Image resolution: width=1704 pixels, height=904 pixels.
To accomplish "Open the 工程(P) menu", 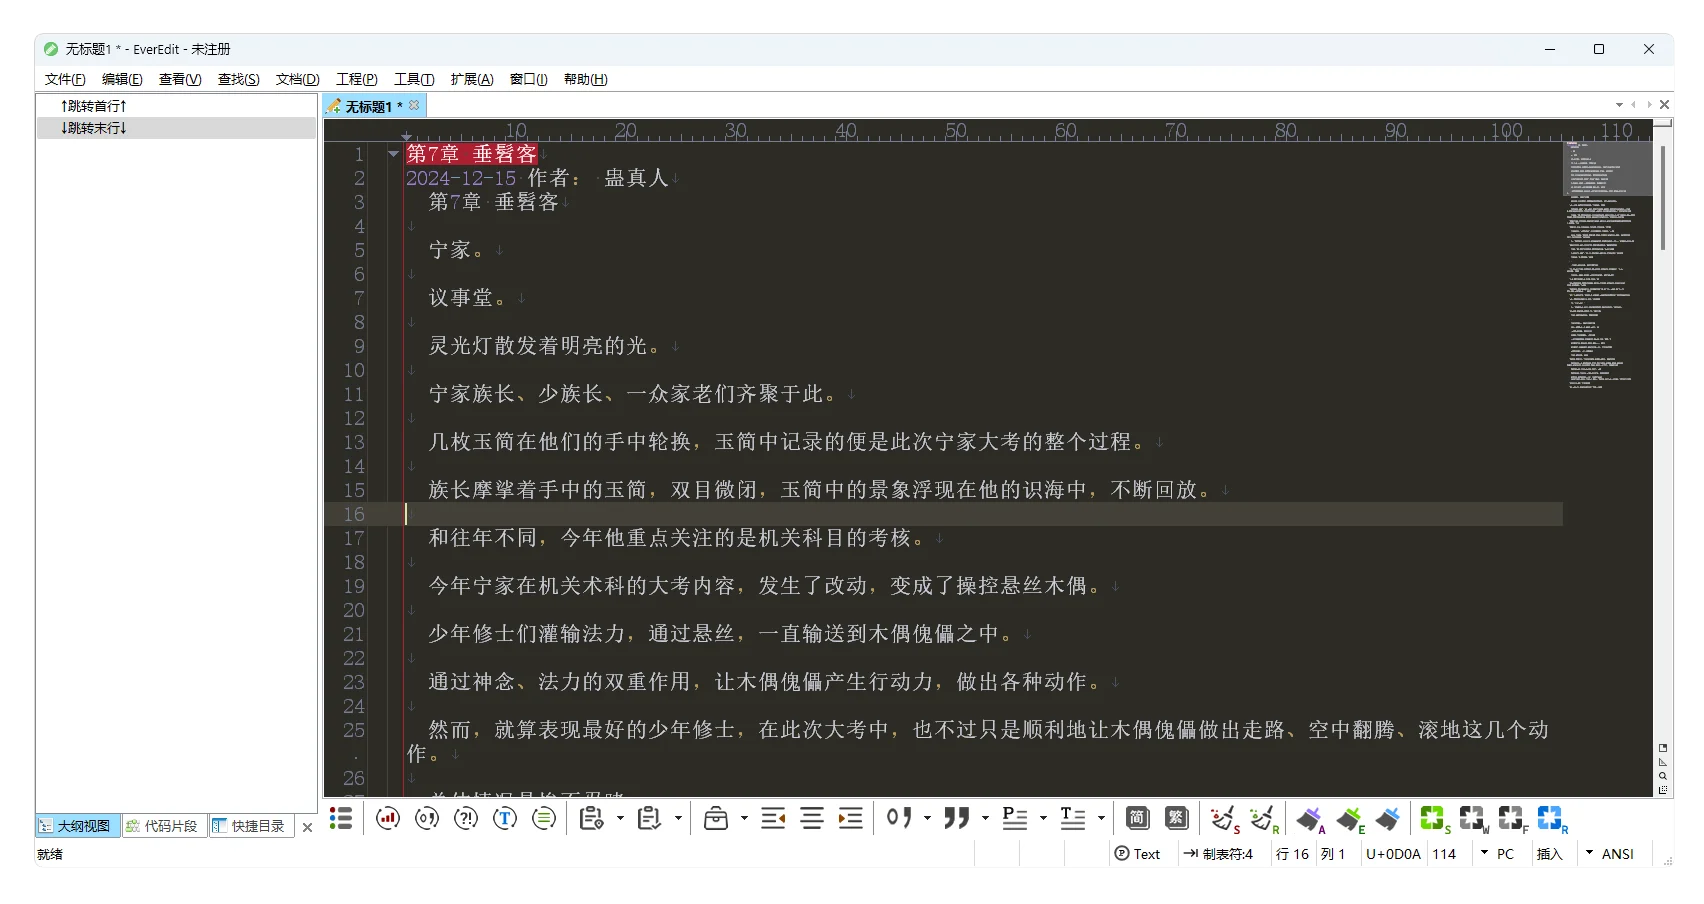I will (357, 79).
